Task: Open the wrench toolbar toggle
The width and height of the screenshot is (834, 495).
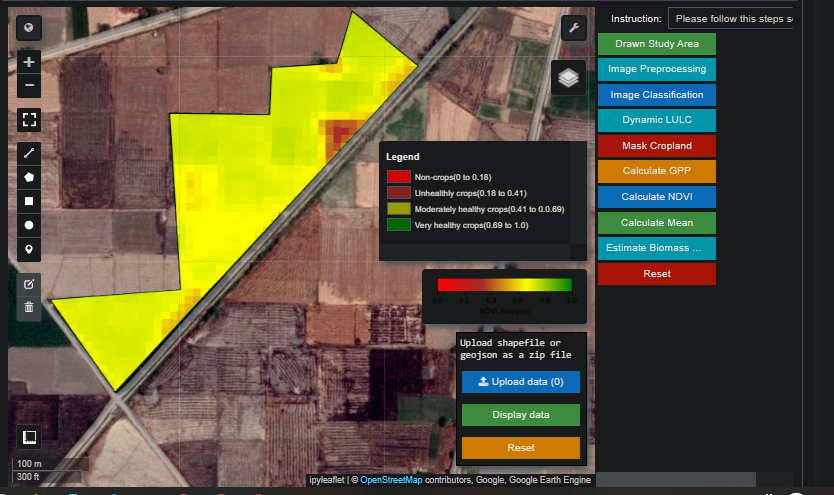Action: [x=574, y=28]
